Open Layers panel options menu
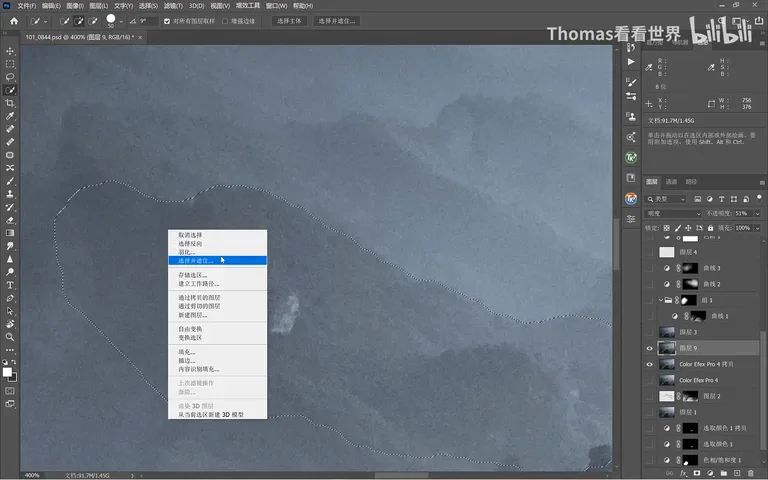The width and height of the screenshot is (768, 480). pos(762,182)
